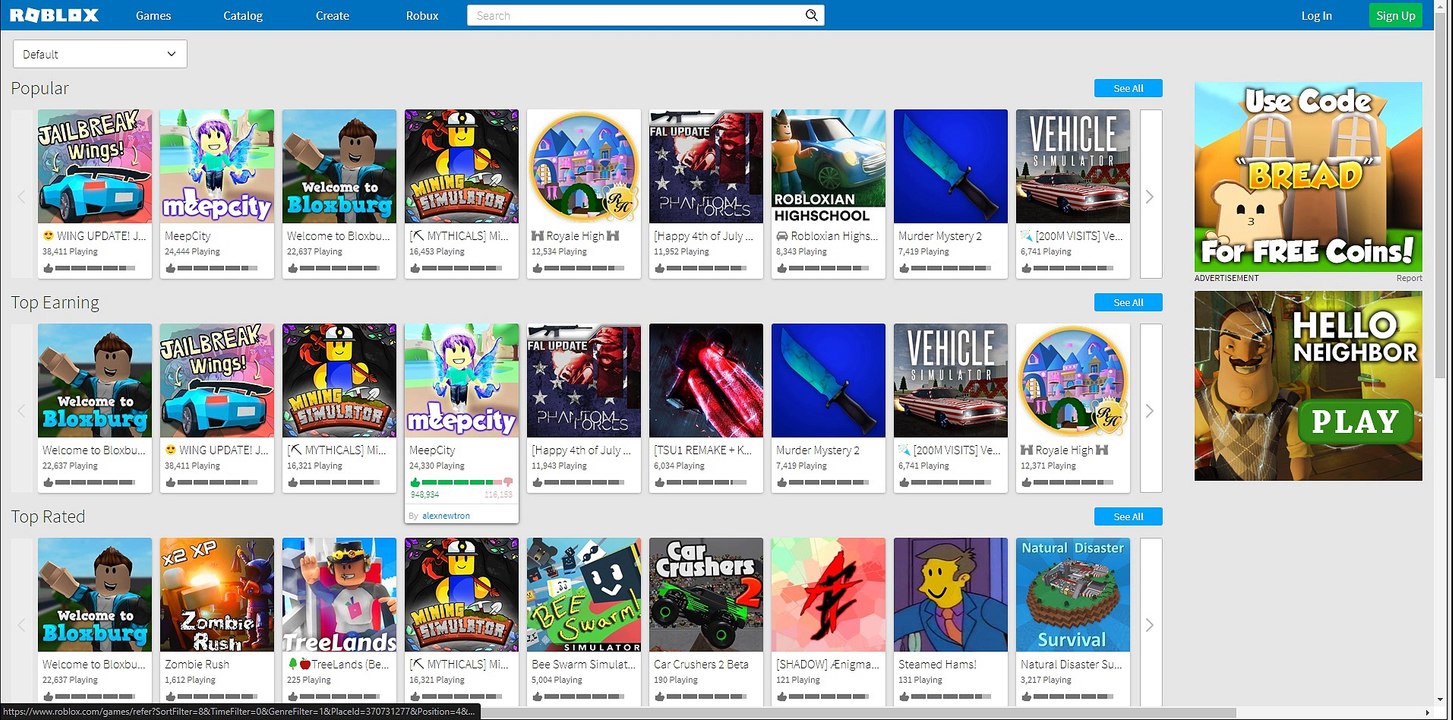The height and width of the screenshot is (720, 1453).
Task: Open MeepCity thumbnail in Top Earning row
Action: point(462,380)
